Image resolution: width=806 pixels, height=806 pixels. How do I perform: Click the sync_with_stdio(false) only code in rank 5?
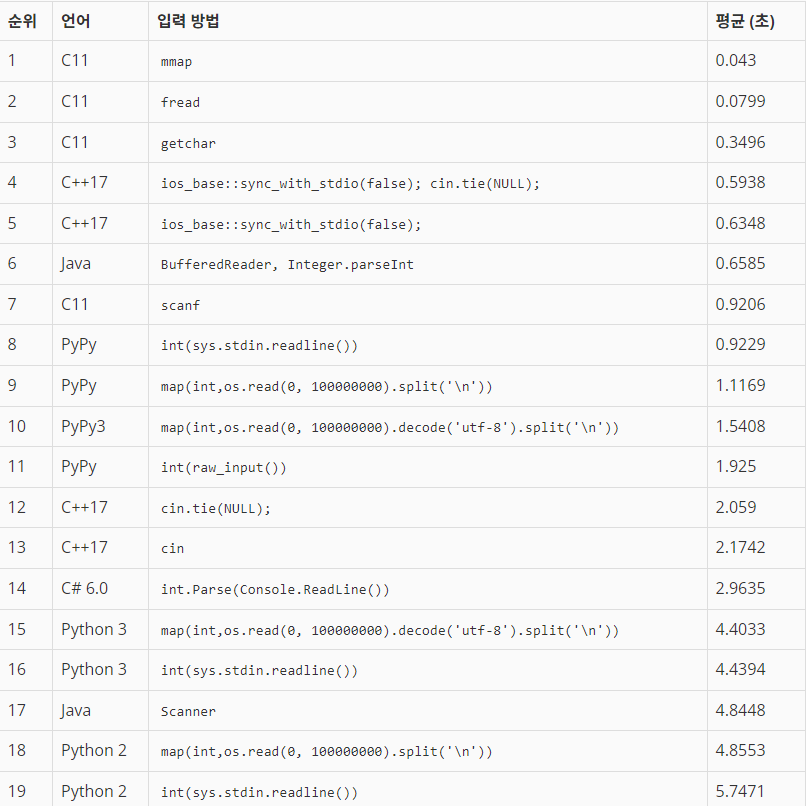pos(291,225)
